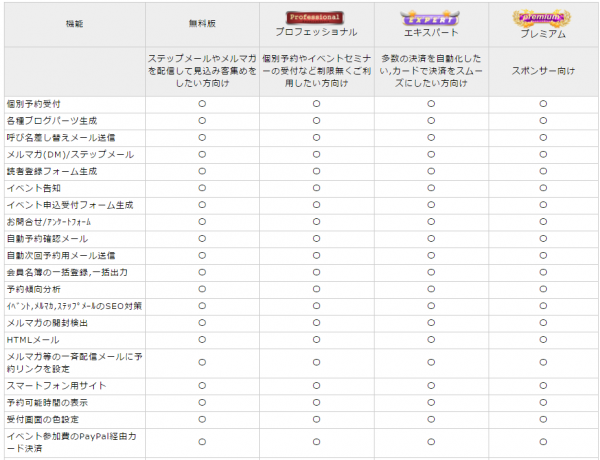Click the プロフェッショナル circle in 各種ブログパーツ生成 row
This screenshot has height=460, width=600.
[x=316, y=121]
